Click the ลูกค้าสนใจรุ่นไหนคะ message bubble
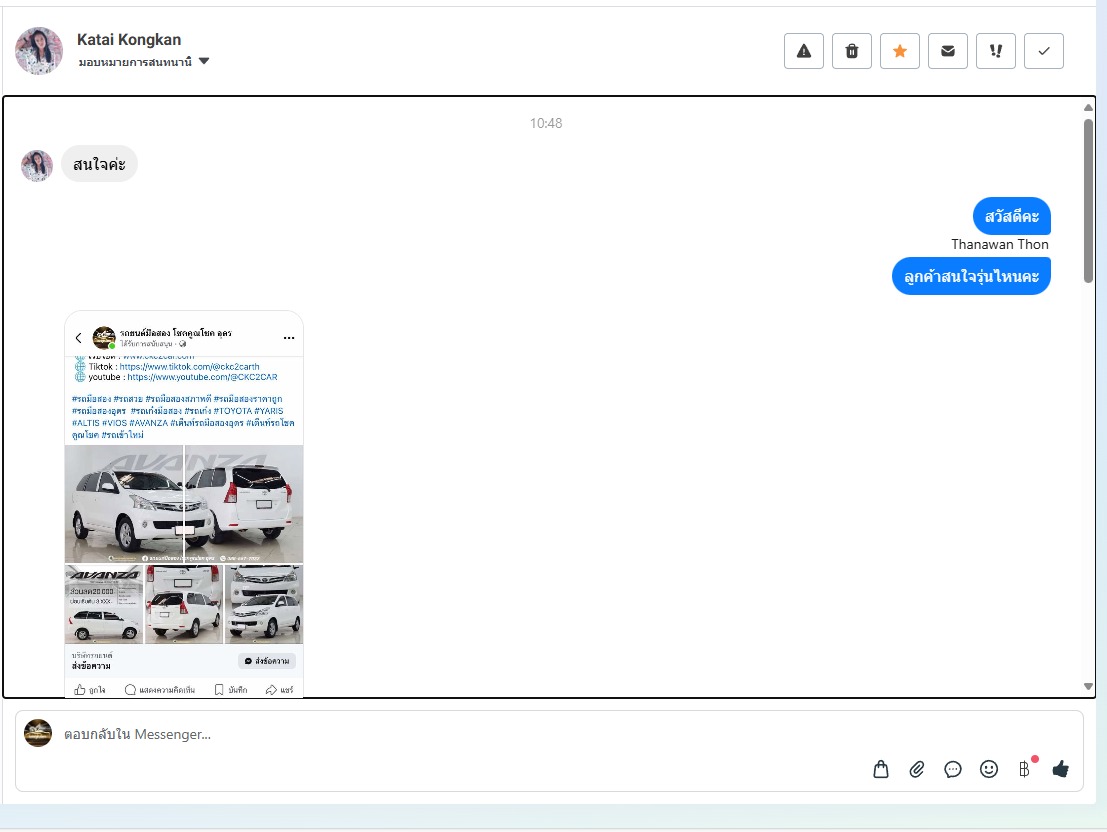 coord(971,276)
